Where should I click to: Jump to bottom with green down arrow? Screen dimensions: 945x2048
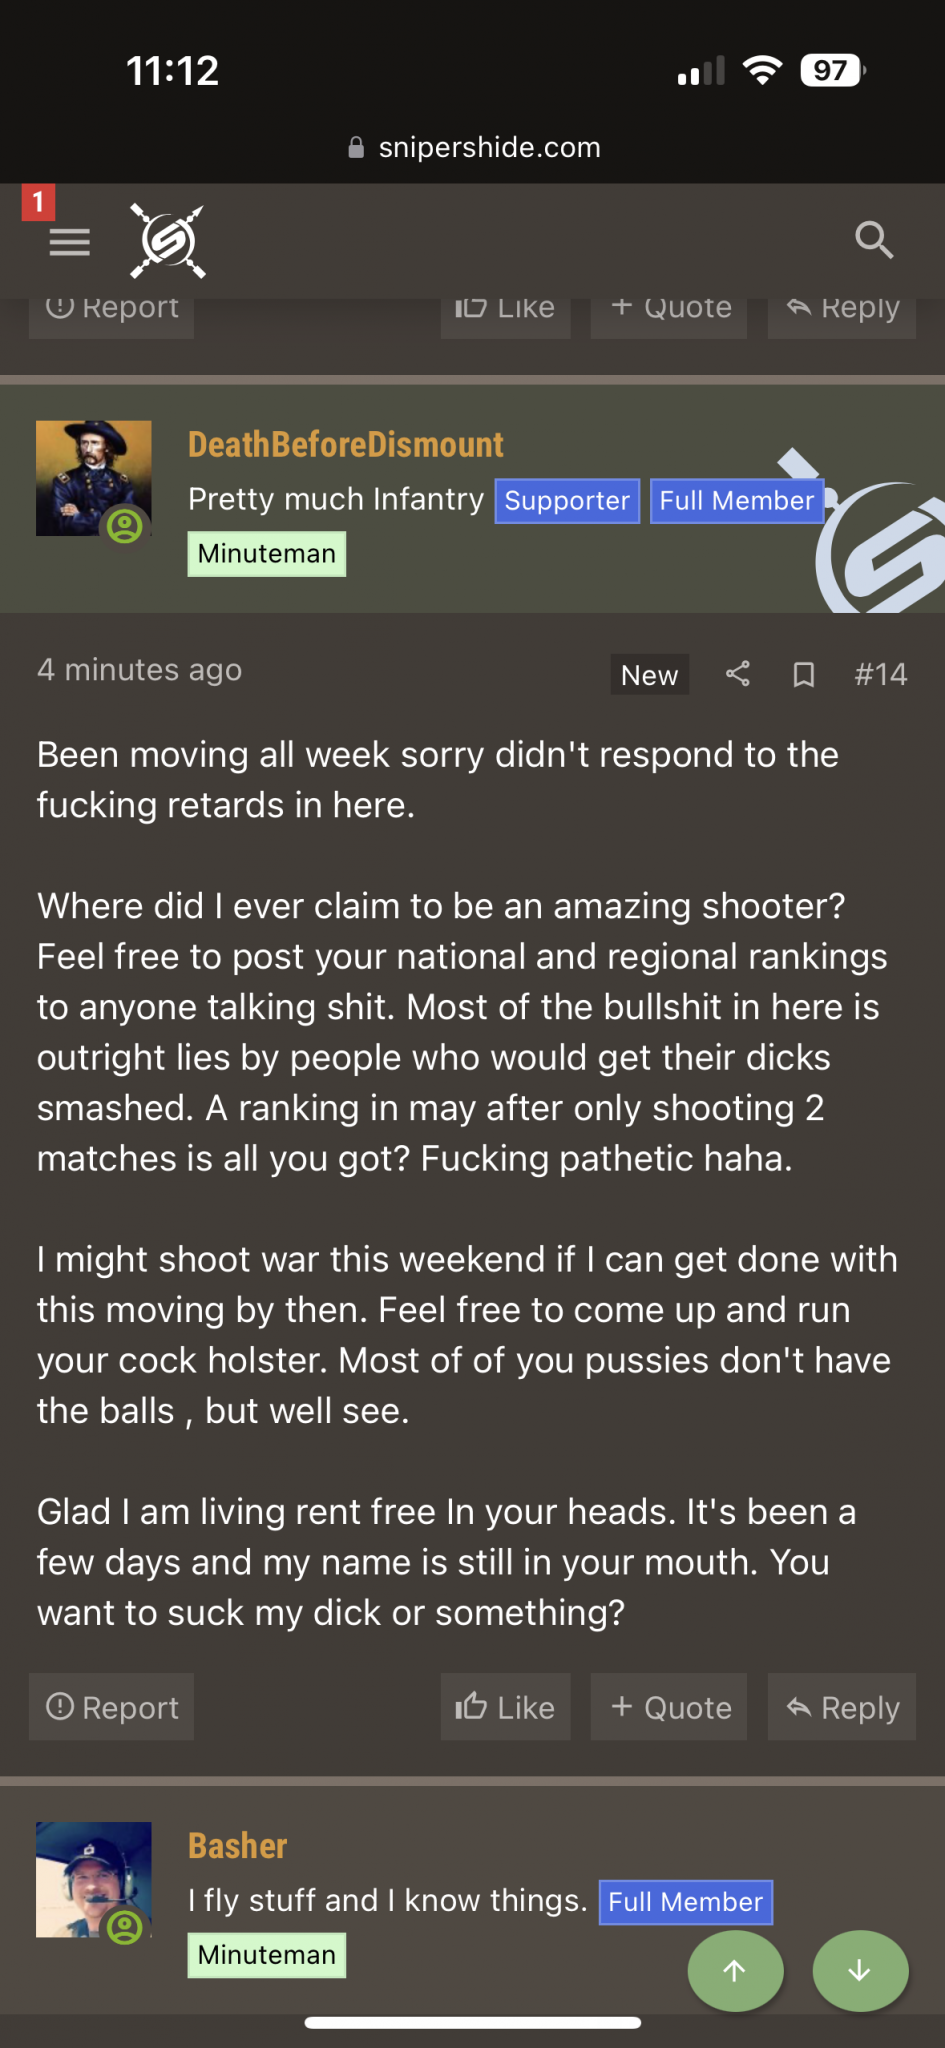[x=860, y=1970]
